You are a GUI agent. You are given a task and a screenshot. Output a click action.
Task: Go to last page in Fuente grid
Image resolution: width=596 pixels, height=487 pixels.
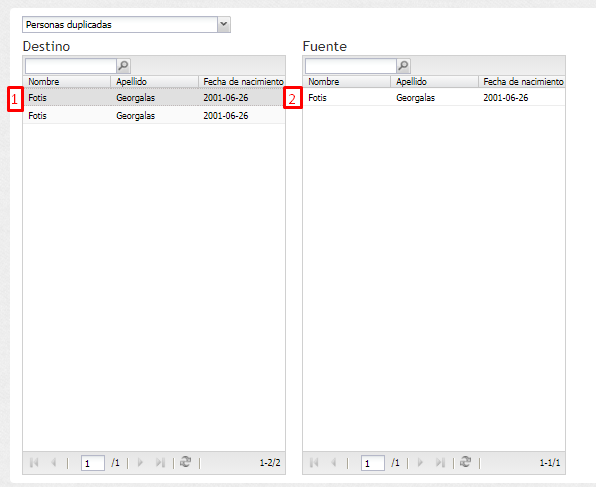(440, 462)
